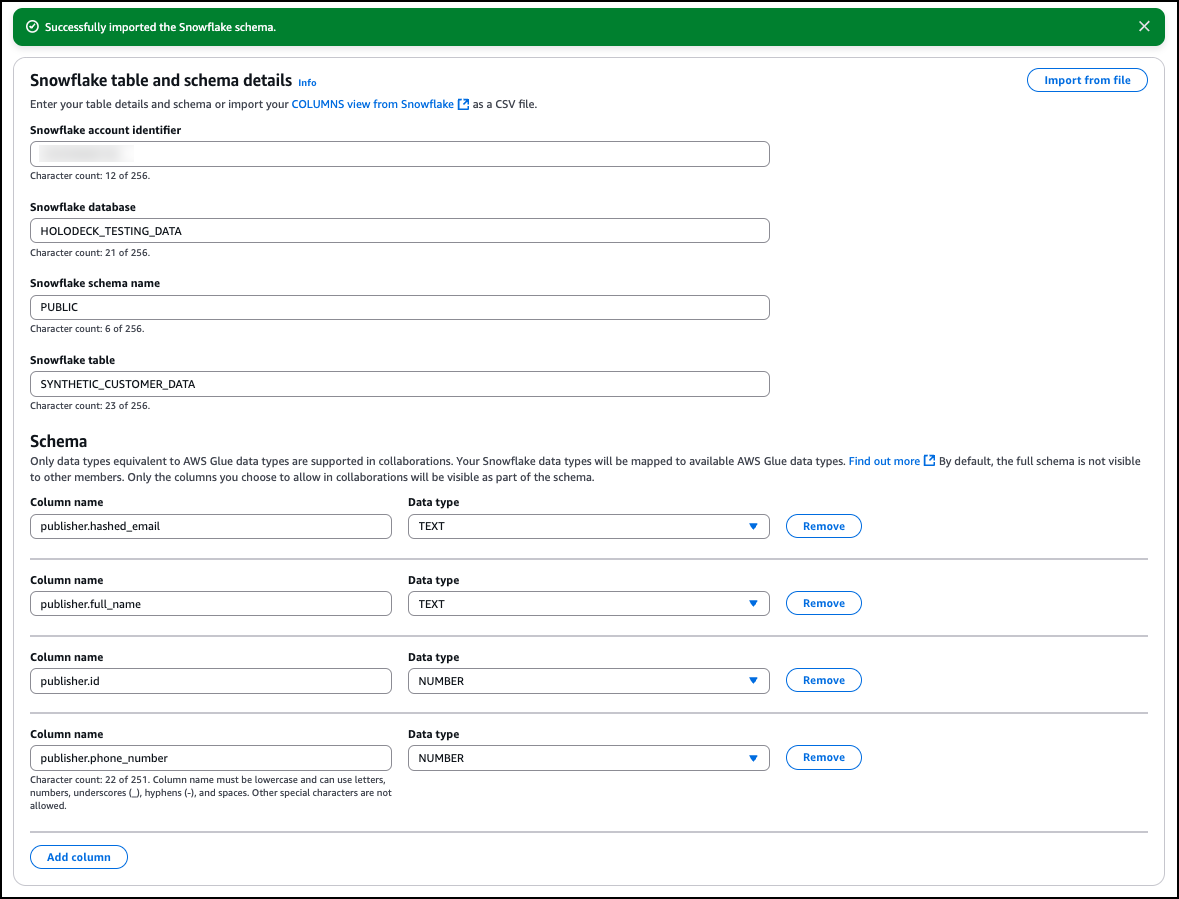This screenshot has height=899, width=1179.
Task: Open data type dropdown for publisher.id
Action: point(588,681)
